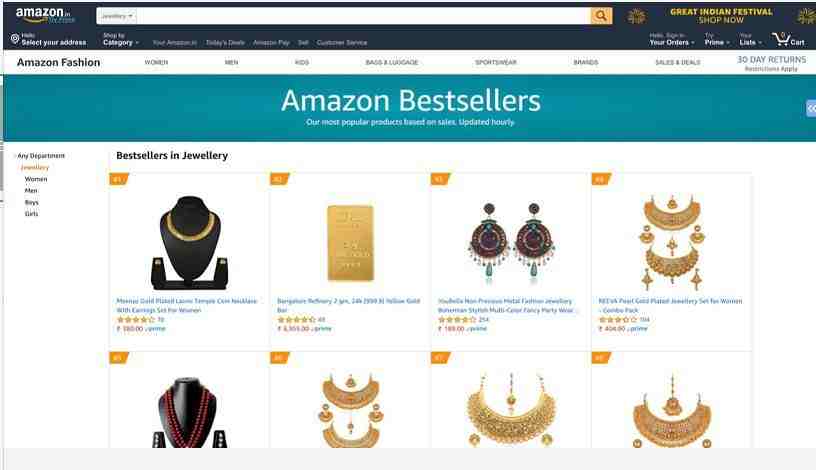Screen dimensions: 816x470
Task: Click the location pin address icon
Action: (15, 39)
